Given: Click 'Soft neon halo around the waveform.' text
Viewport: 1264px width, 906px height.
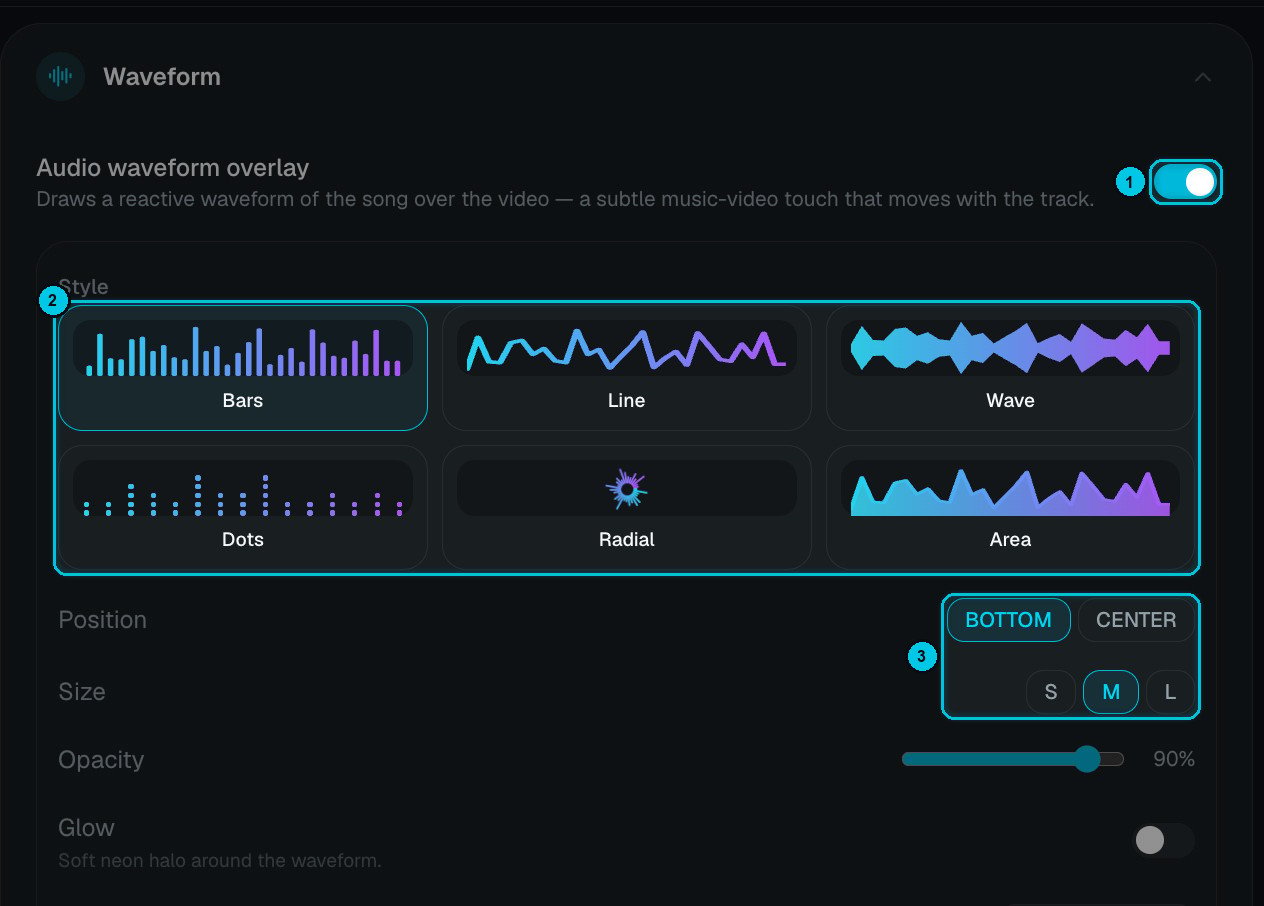Looking at the screenshot, I should coord(220,860).
